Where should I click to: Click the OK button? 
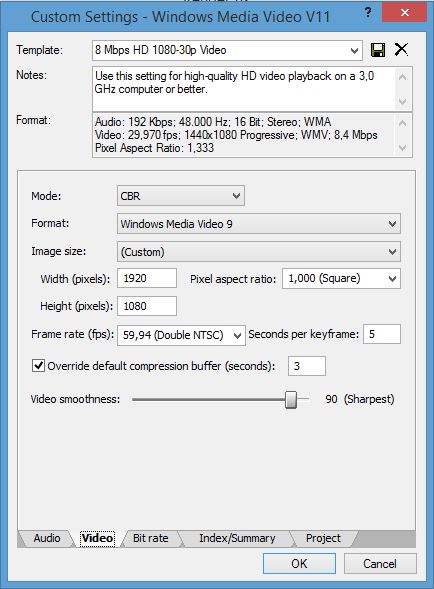click(299, 563)
